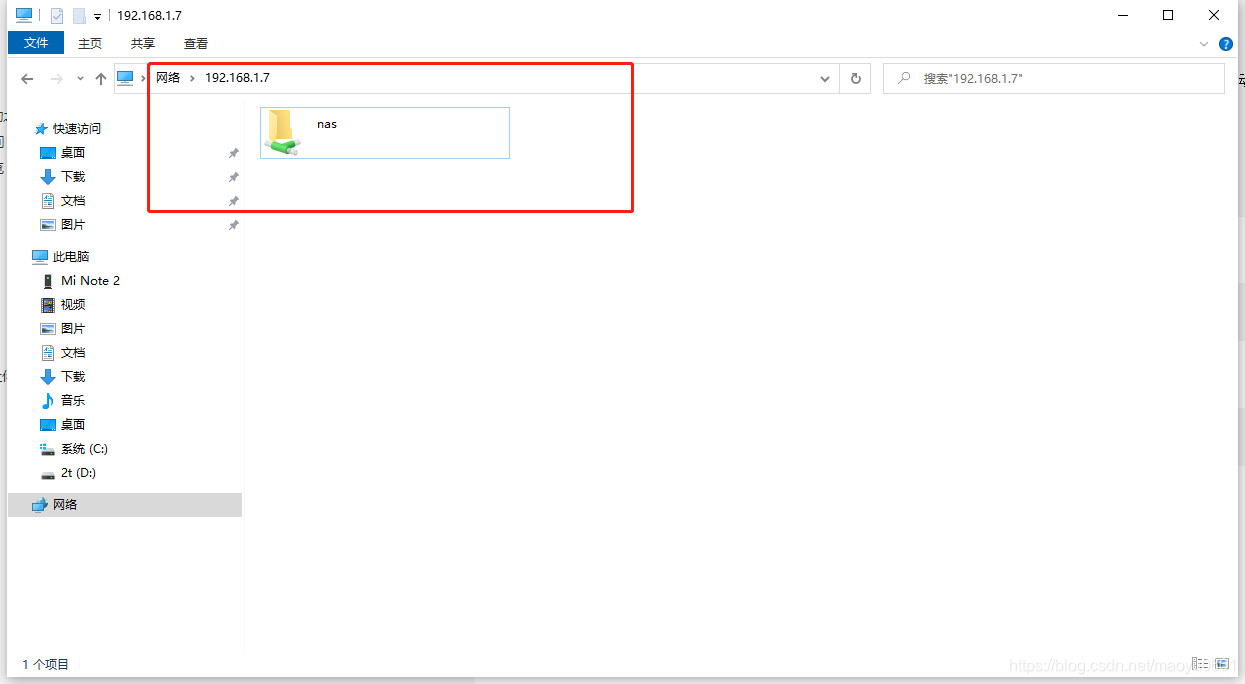The height and width of the screenshot is (684, 1245).
Task: Go back with the Back arrow
Action: [27, 78]
